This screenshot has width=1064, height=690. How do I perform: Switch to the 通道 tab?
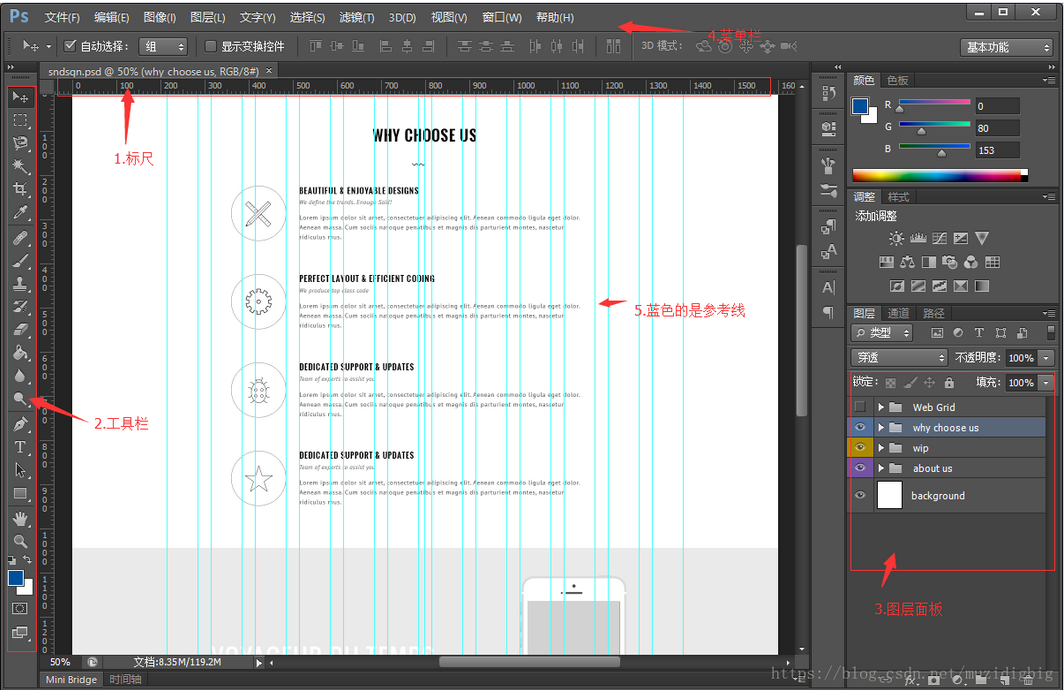(898, 313)
